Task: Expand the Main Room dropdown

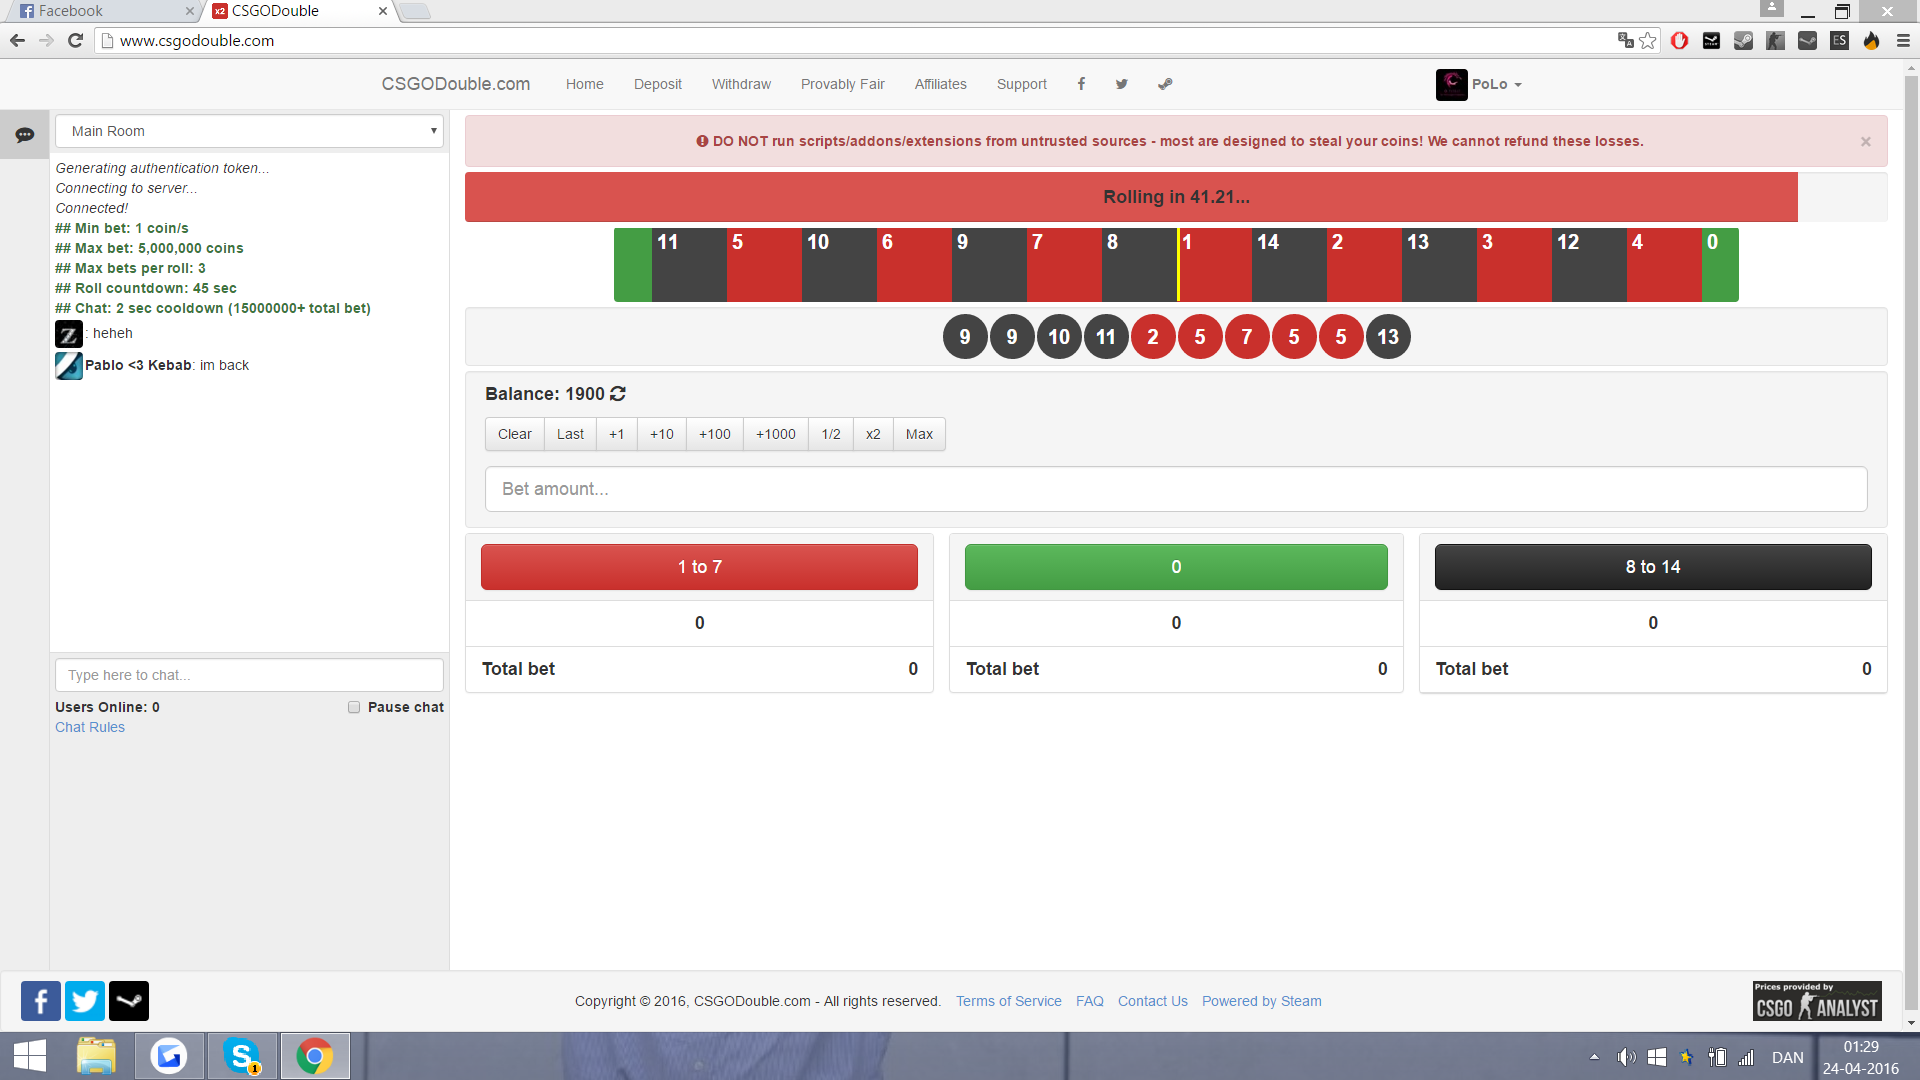Action: coord(249,131)
